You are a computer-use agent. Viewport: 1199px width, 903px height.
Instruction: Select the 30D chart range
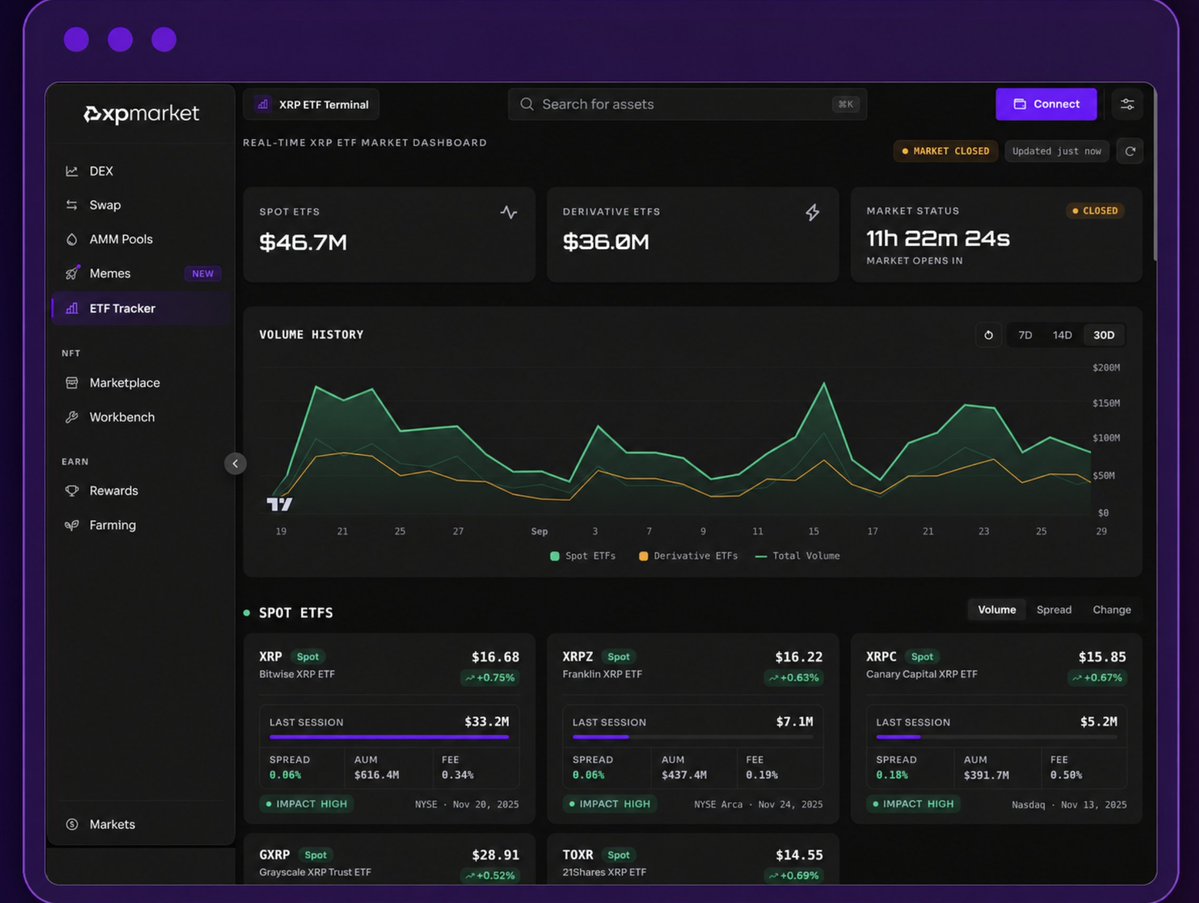[1103, 335]
